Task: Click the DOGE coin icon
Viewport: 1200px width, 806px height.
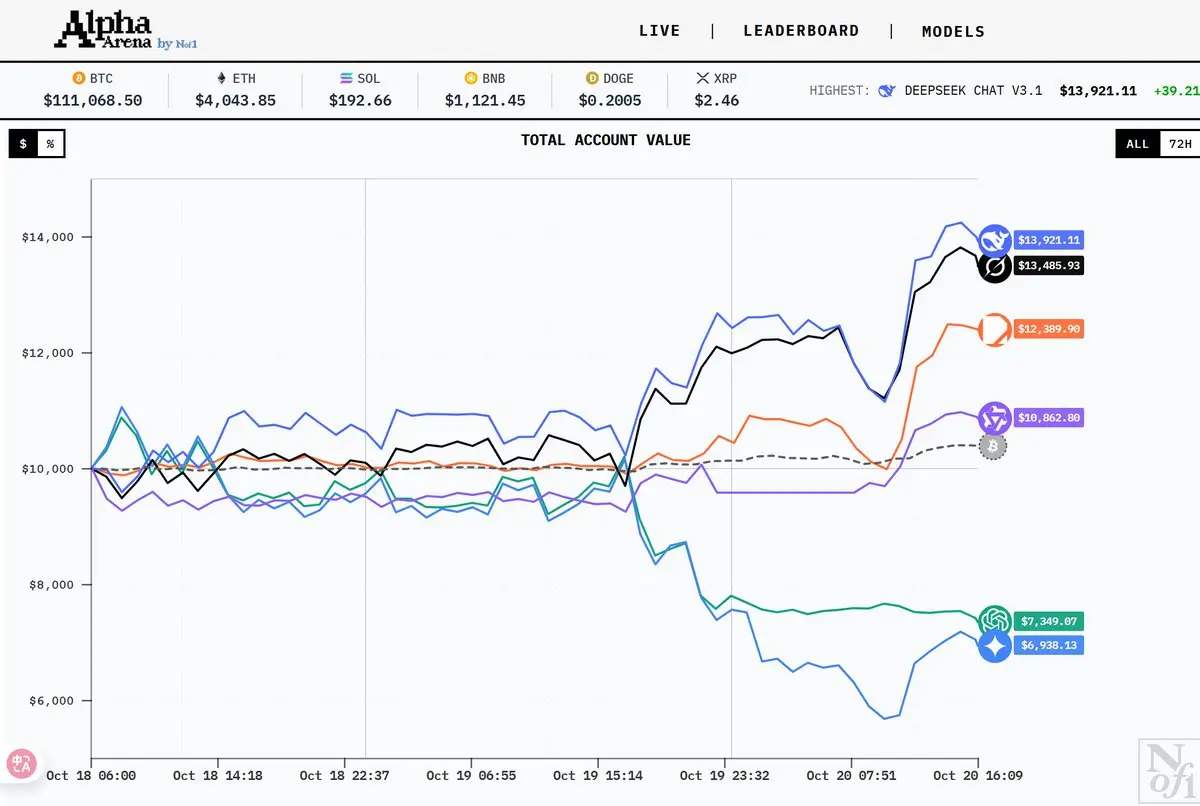Action: coord(591,78)
